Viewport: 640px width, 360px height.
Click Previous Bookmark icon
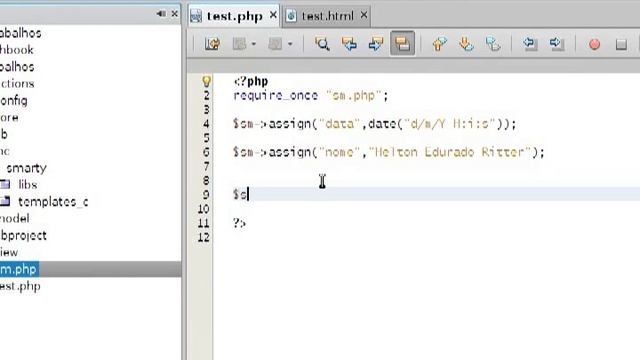(x=439, y=43)
